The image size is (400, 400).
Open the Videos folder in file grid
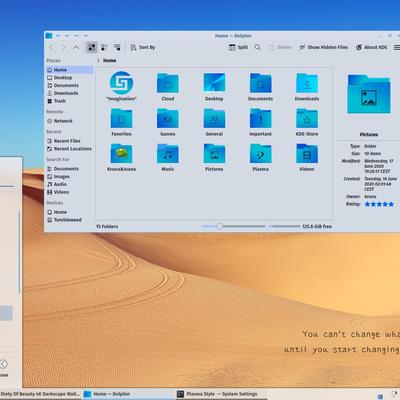click(307, 157)
